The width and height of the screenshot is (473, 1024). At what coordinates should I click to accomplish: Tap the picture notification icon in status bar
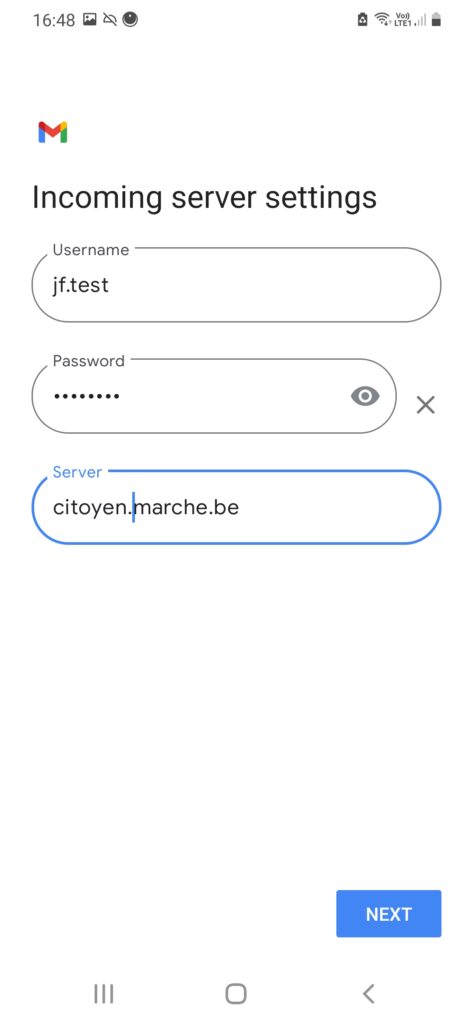click(x=90, y=20)
